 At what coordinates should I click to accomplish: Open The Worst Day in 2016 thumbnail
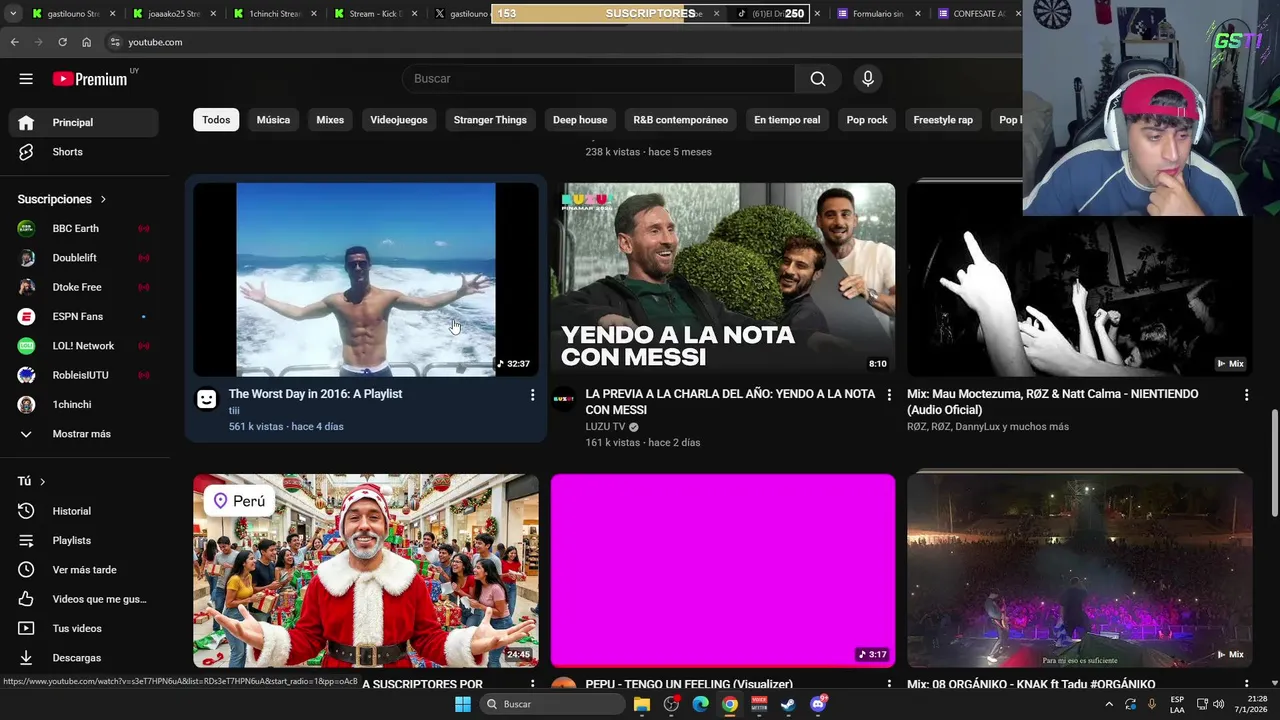tap(366, 279)
